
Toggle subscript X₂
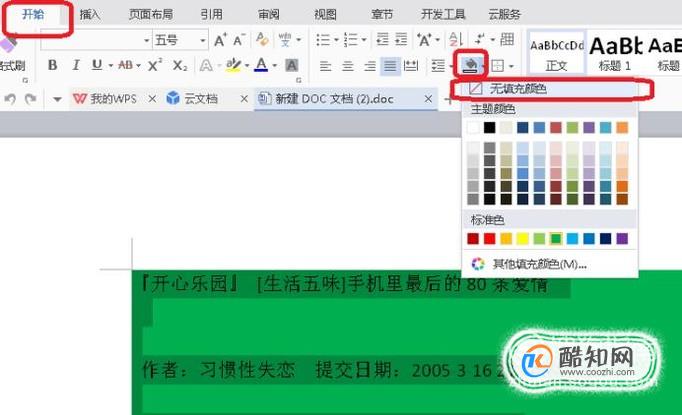[180, 66]
